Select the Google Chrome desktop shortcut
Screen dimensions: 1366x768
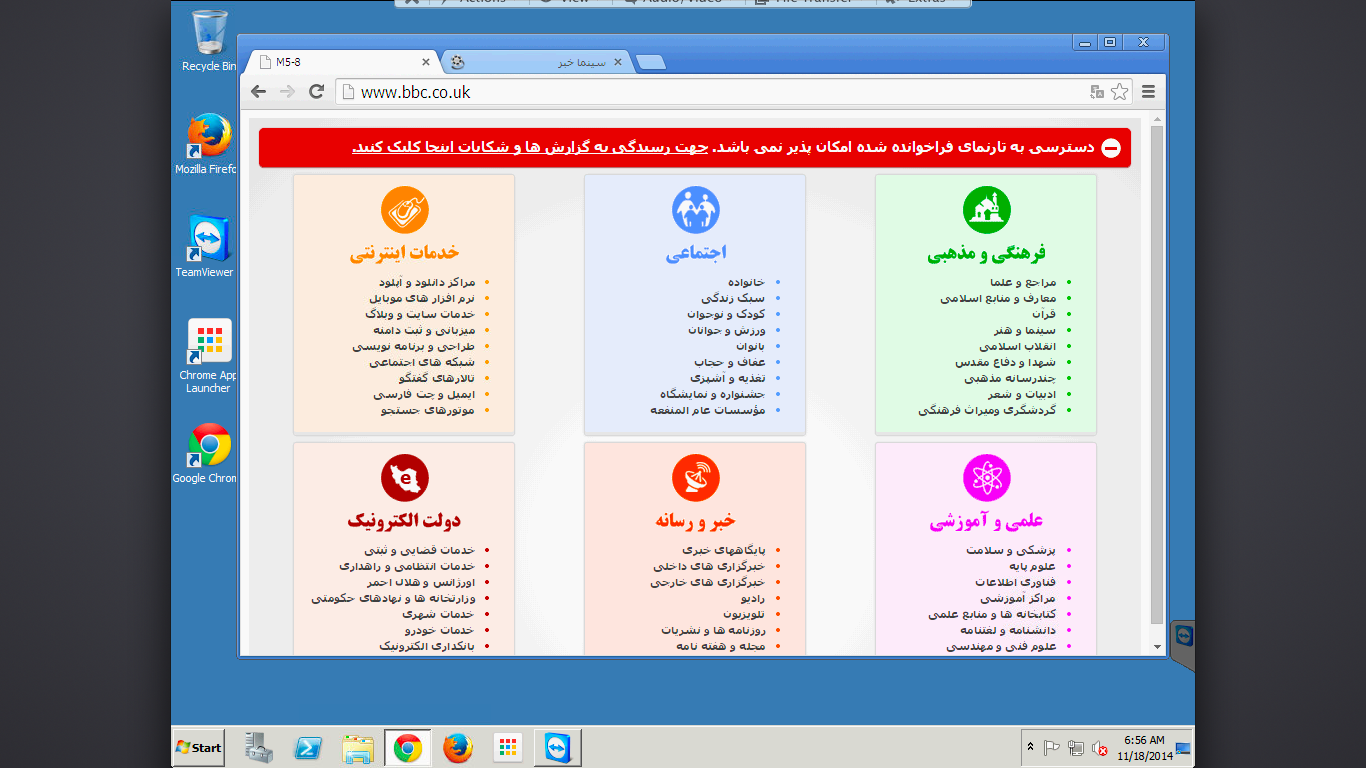(207, 454)
